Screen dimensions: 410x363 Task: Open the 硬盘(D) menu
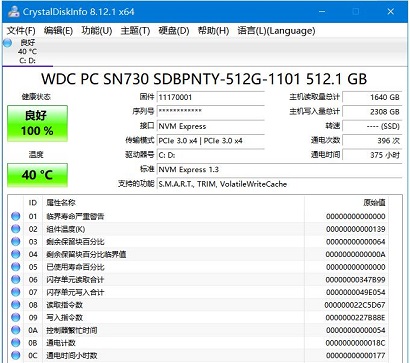click(174, 31)
